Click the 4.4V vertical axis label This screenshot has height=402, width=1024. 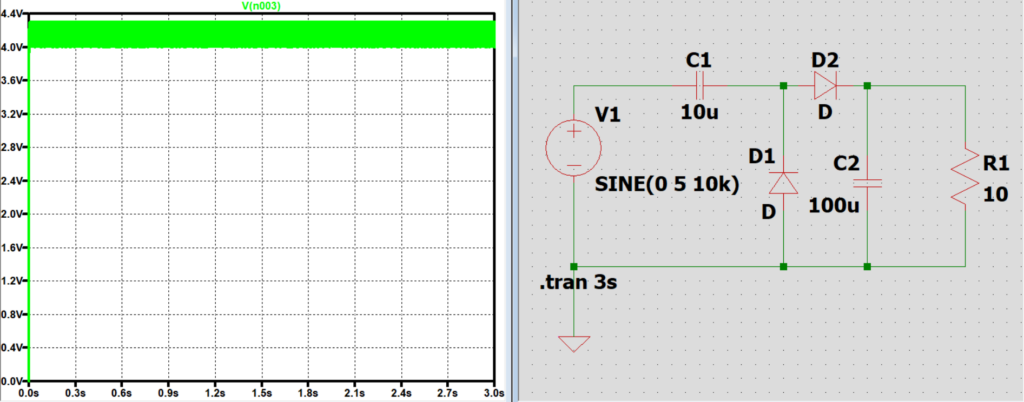pos(12,14)
